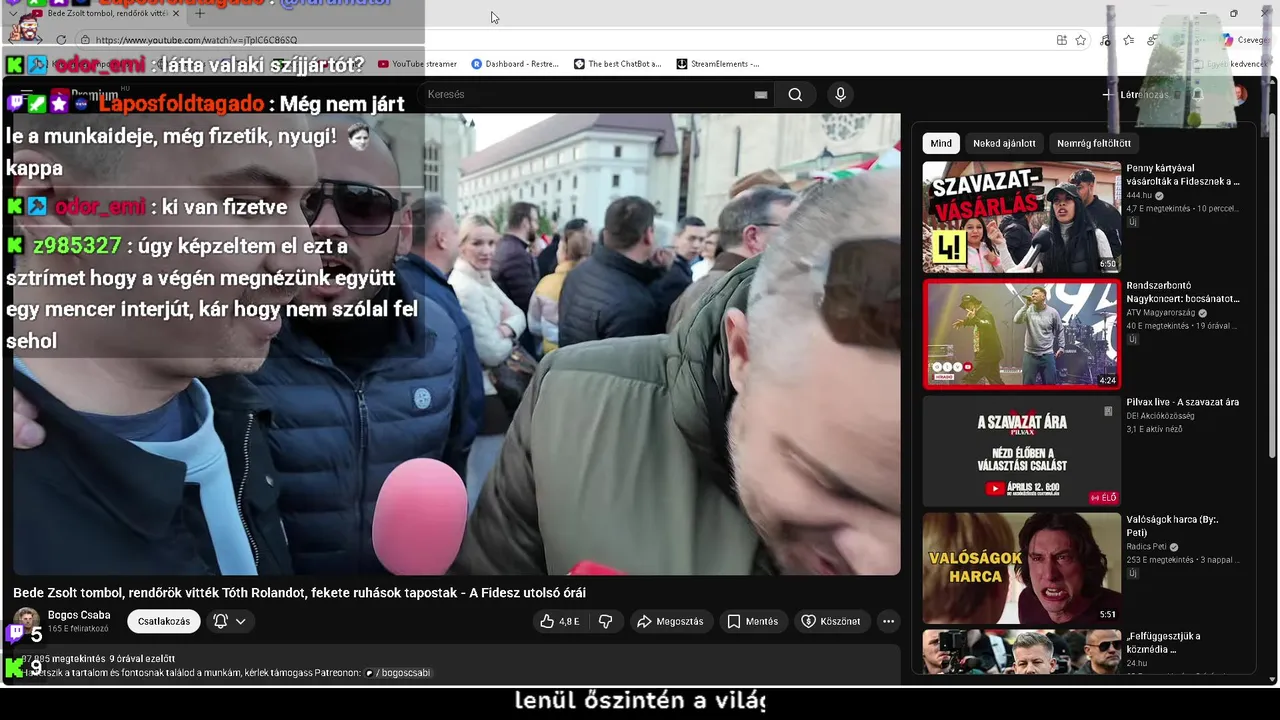
Task: Reload the YouTube page
Action: pyautogui.click(x=61, y=40)
